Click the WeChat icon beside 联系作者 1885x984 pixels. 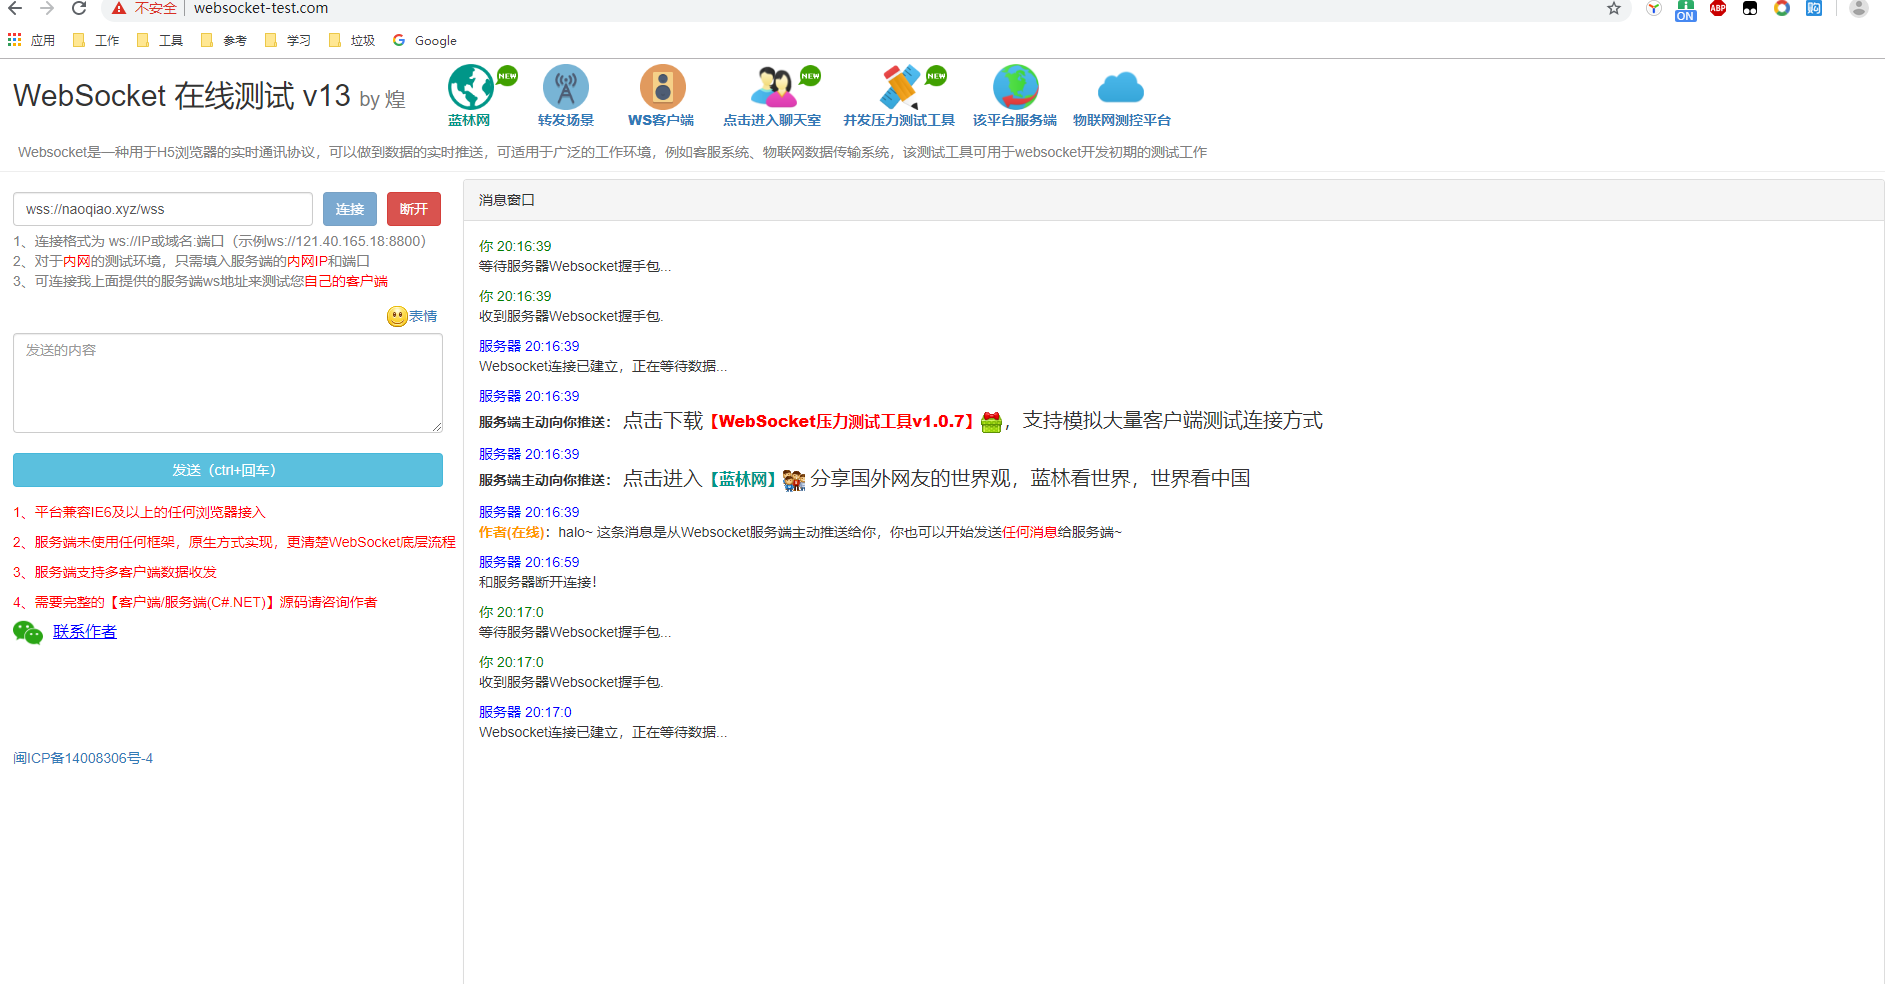pos(27,632)
